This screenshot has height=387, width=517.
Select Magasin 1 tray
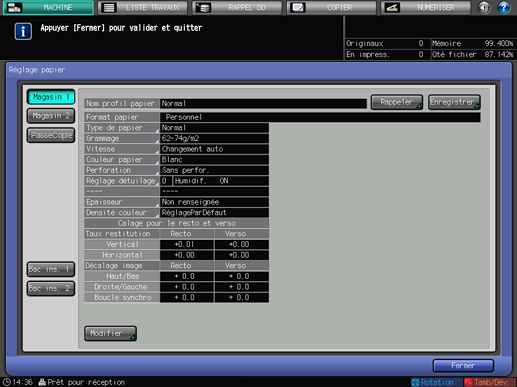click(x=51, y=97)
